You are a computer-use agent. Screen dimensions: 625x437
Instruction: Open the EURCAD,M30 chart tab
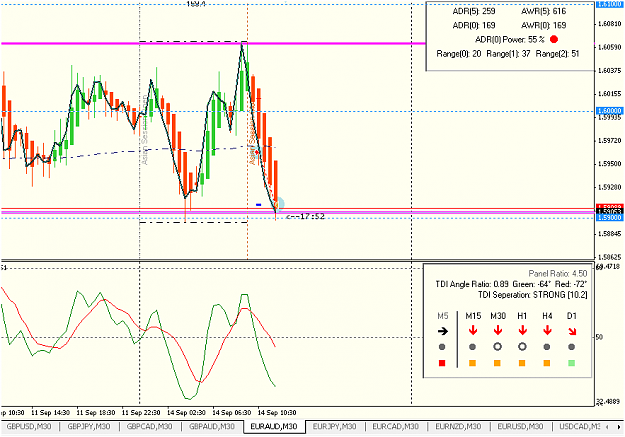pyautogui.click(x=395, y=426)
